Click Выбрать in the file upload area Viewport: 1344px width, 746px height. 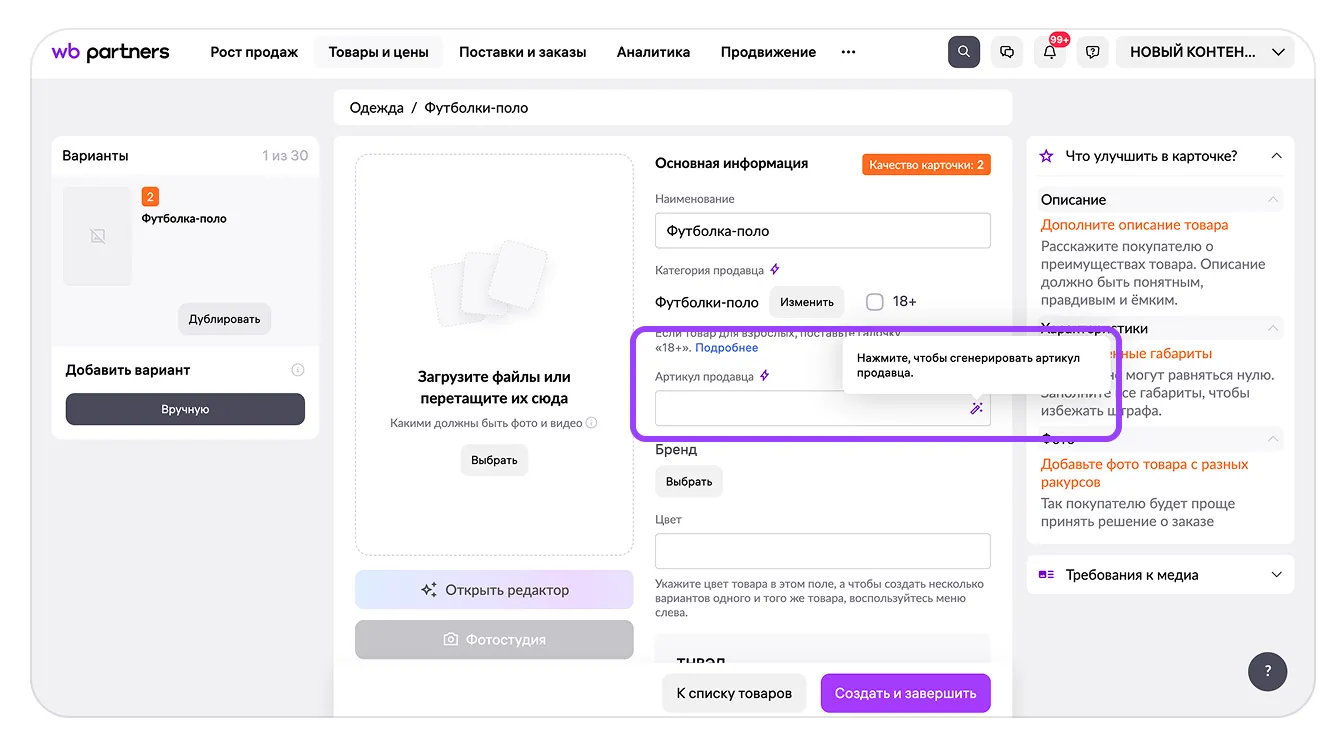click(x=494, y=460)
